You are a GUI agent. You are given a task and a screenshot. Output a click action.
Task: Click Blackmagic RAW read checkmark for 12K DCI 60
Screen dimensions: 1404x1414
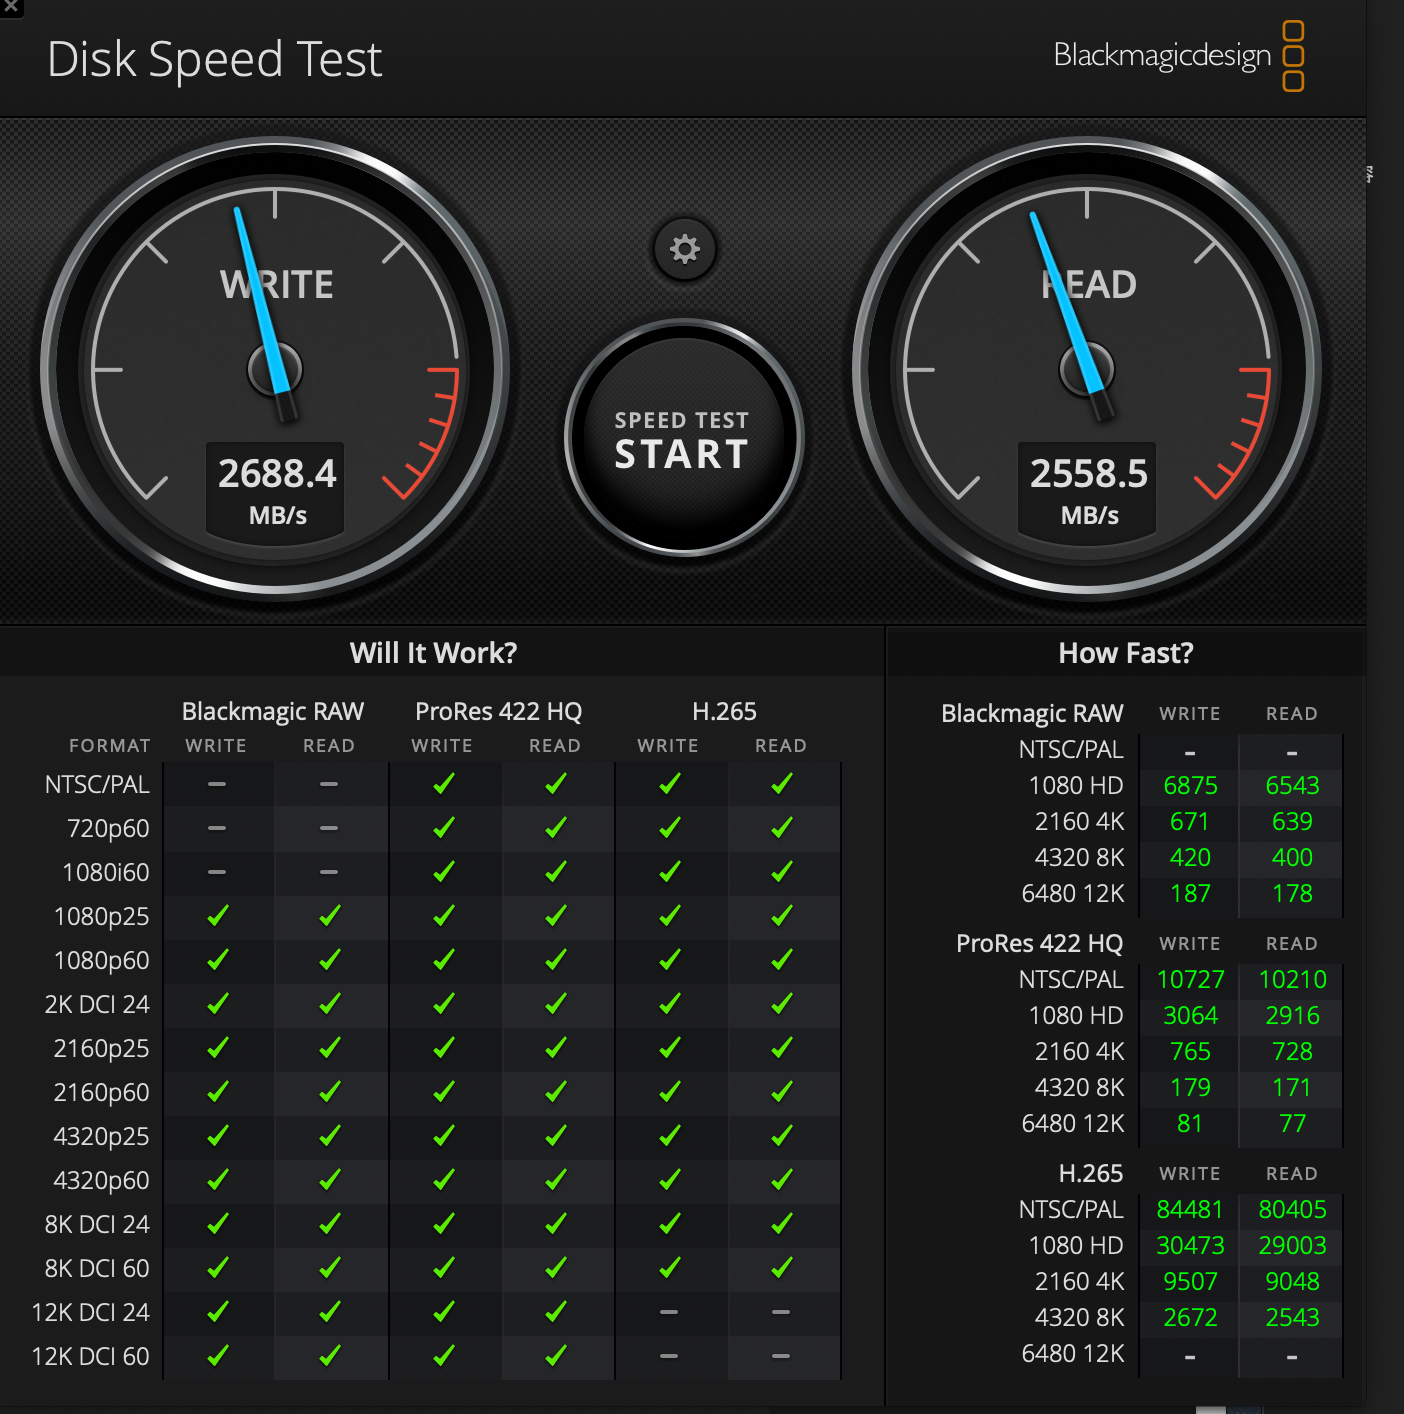click(329, 1355)
